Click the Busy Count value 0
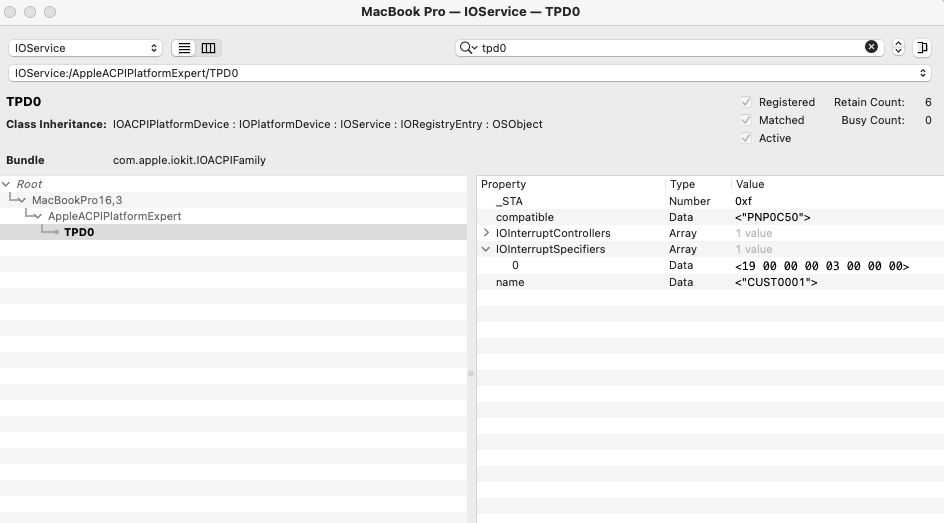Viewport: 944px width, 523px height. click(928, 120)
